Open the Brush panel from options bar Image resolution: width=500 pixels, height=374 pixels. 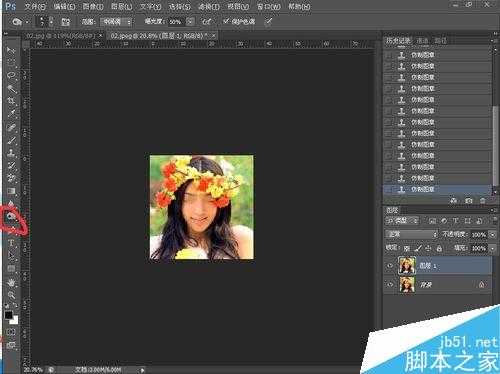point(66,22)
